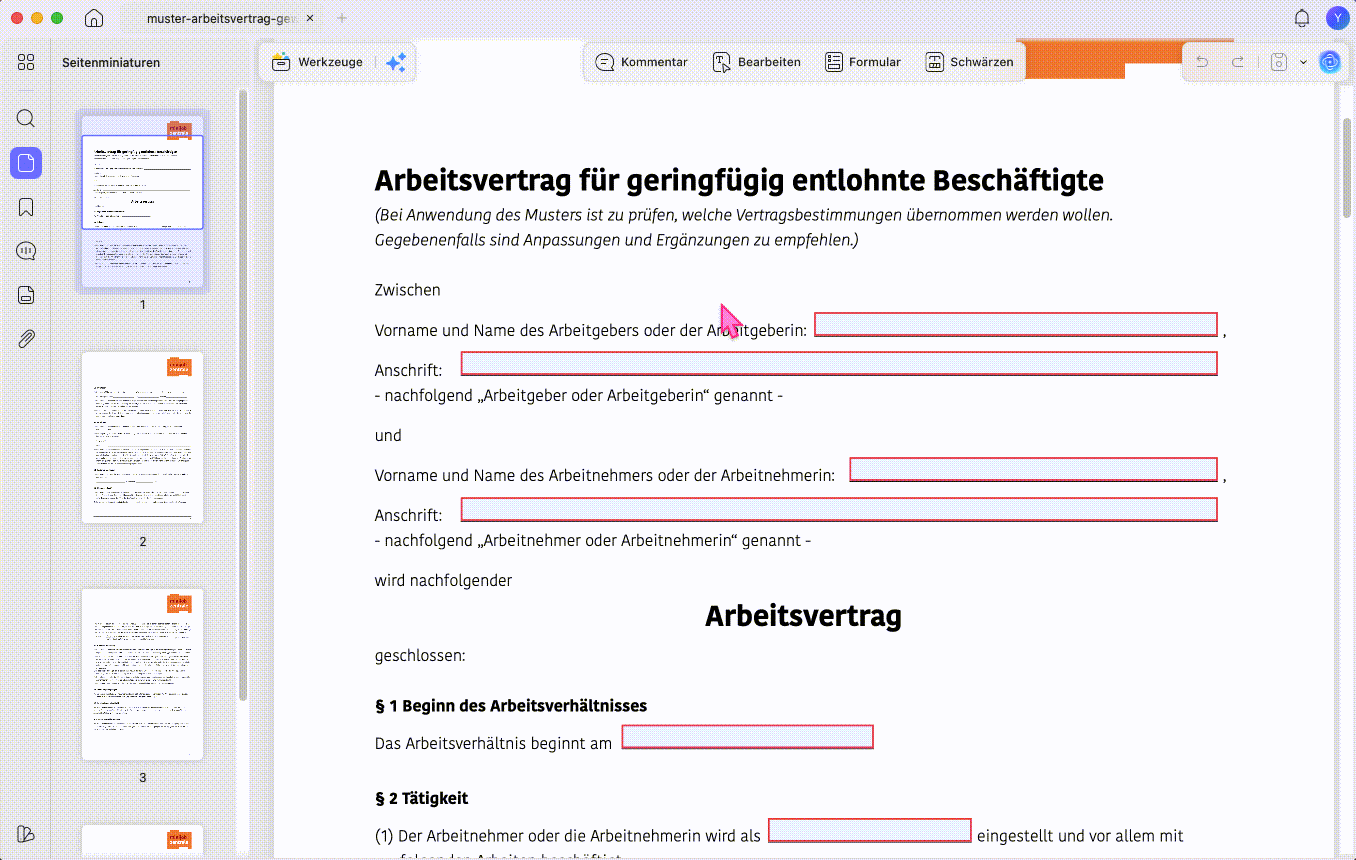Open the search panel in the sidebar

26,118
